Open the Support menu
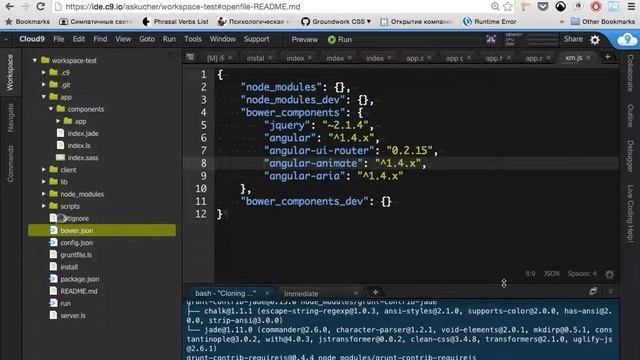 point(256,39)
